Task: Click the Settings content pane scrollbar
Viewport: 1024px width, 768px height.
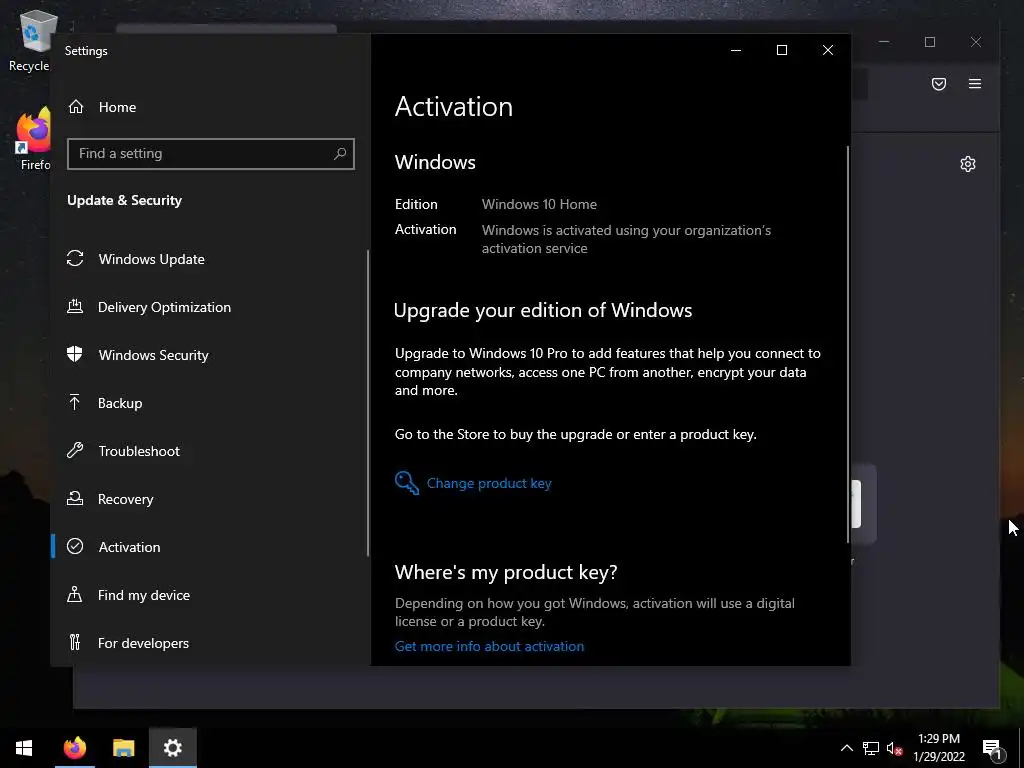Action: click(x=848, y=344)
